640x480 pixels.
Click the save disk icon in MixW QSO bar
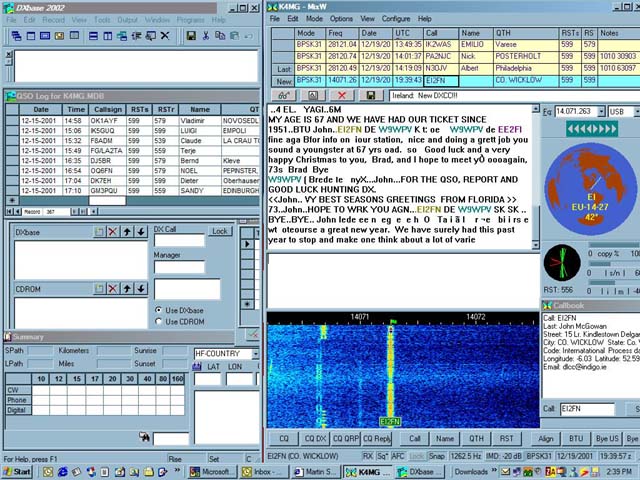pyautogui.click(x=371, y=95)
